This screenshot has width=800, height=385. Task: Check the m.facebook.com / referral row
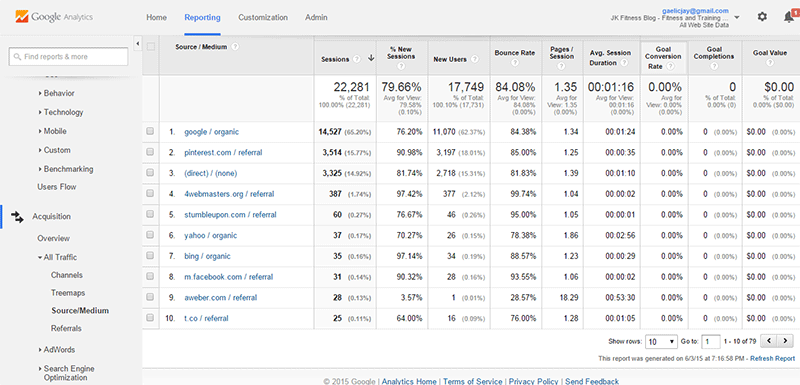150,276
